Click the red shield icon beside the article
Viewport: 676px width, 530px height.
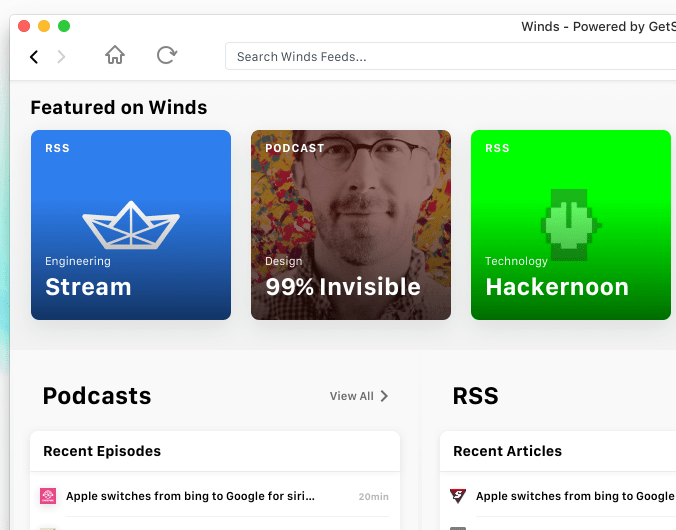click(x=458, y=496)
